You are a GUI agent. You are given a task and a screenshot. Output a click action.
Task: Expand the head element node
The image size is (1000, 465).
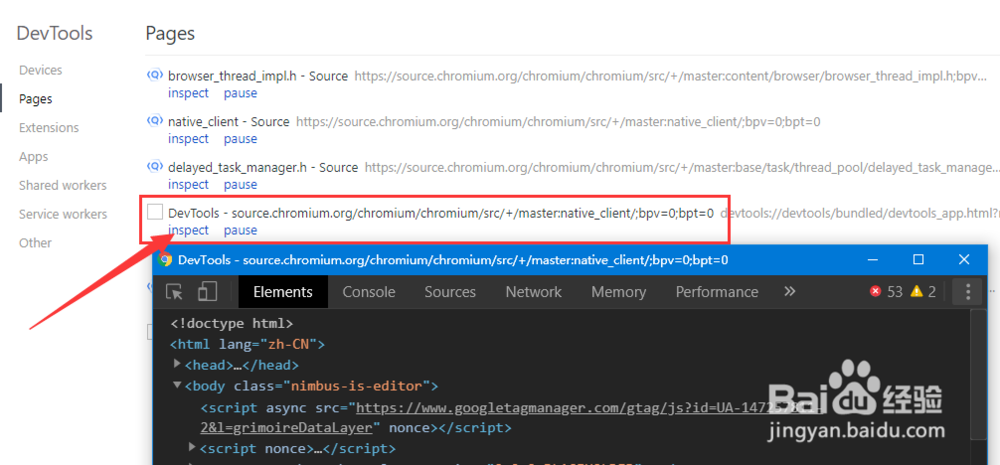click(x=177, y=364)
